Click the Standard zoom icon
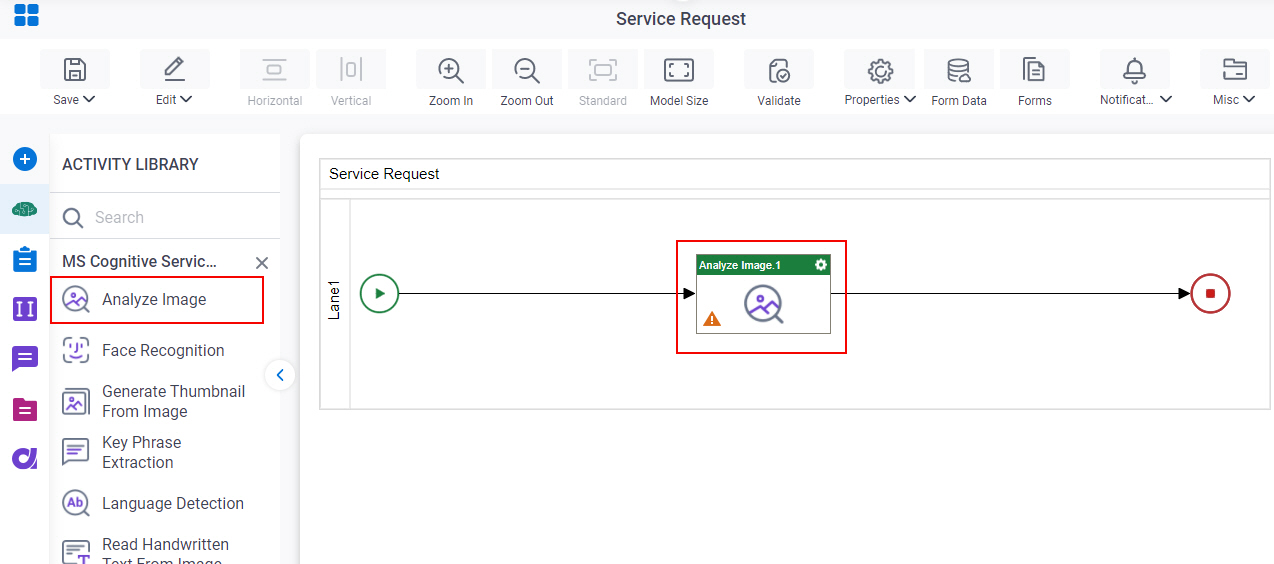 [x=603, y=69]
